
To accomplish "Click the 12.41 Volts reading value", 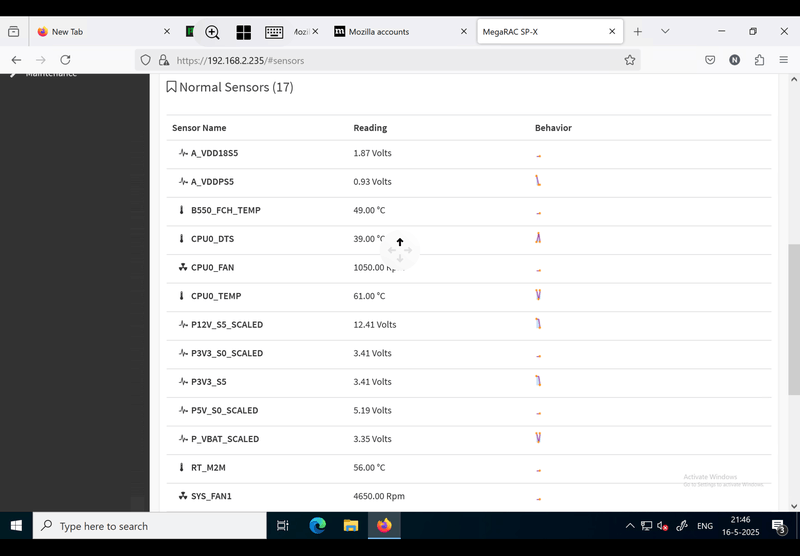I will coord(374,324).
